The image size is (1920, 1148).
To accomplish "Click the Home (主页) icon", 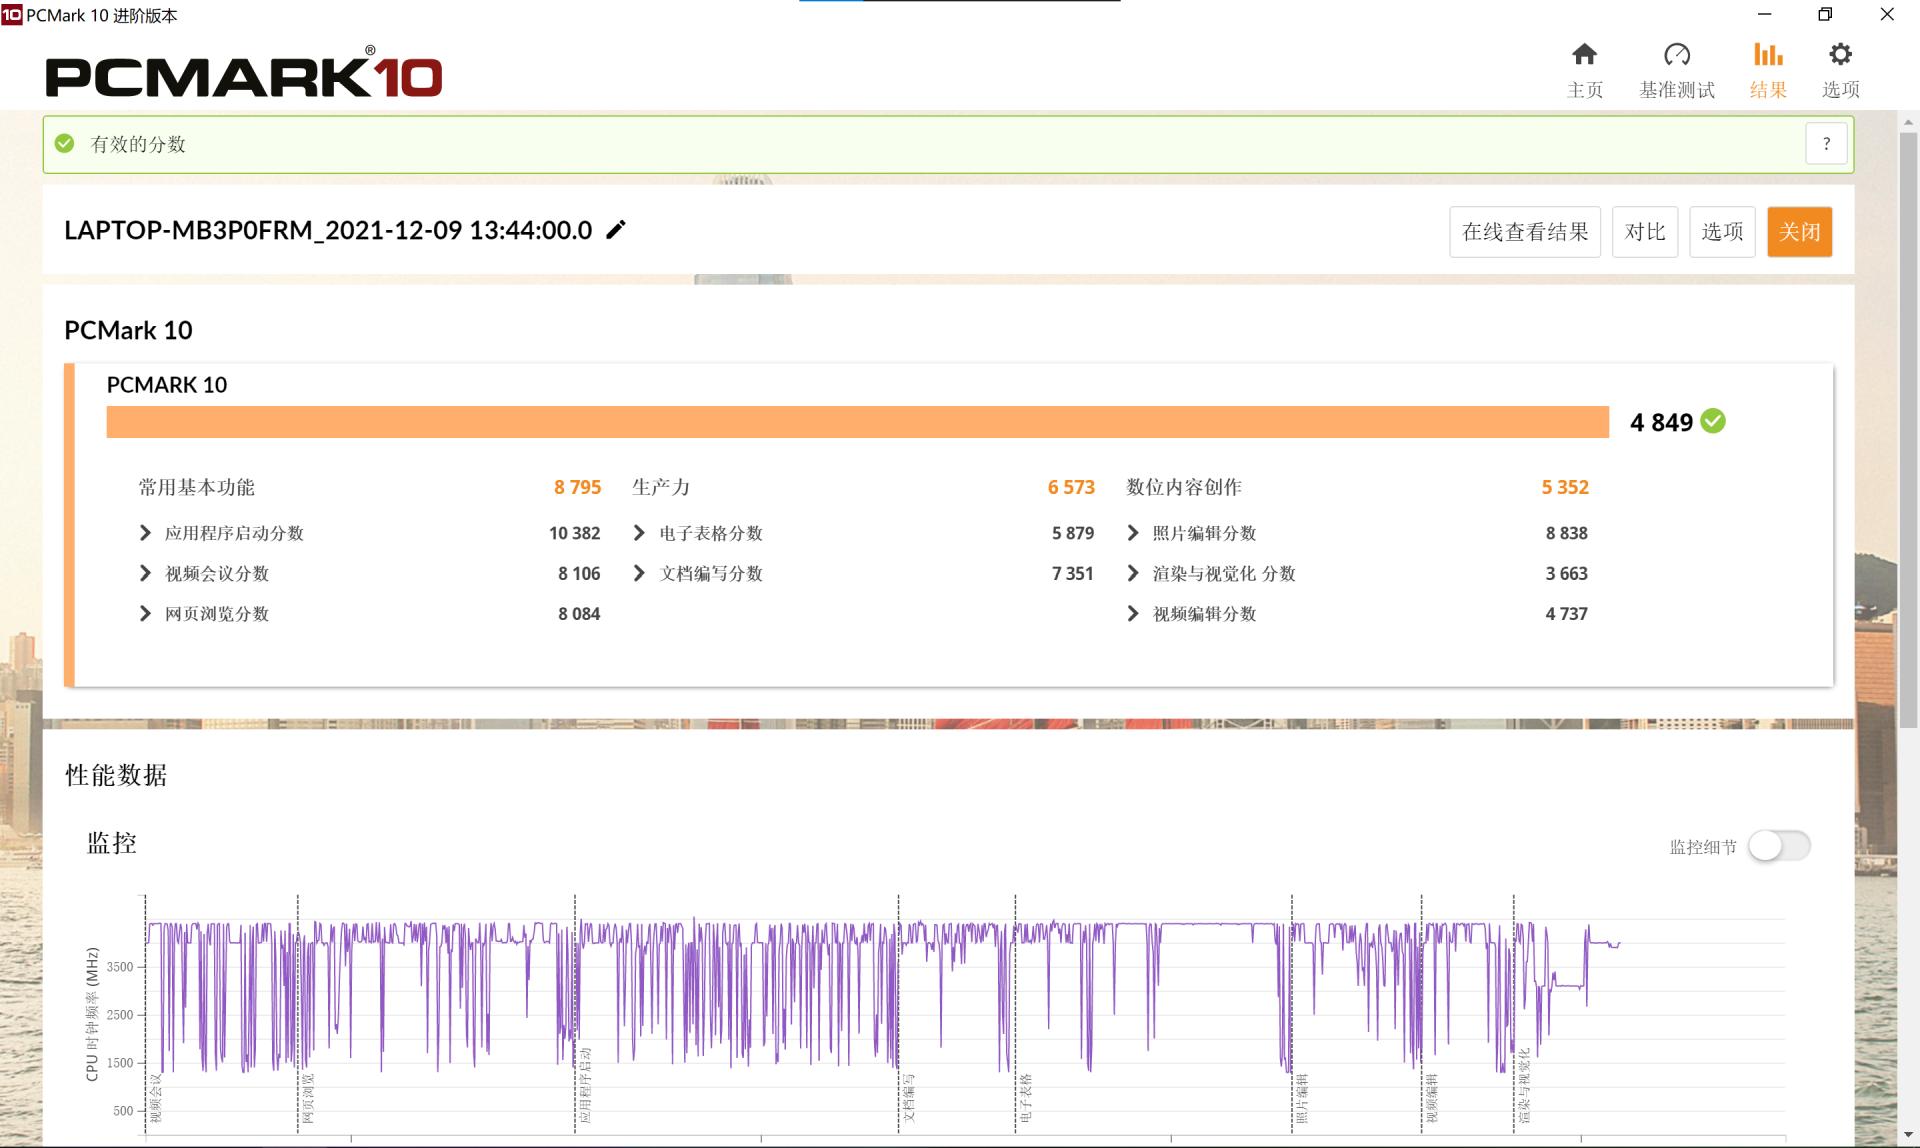I will (1584, 55).
